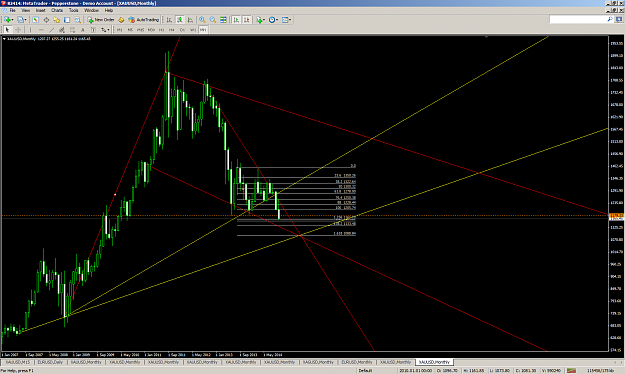Screen dimensions: 625x374
Task: Open the New Chart dropdown arrow
Action: tap(13, 20)
